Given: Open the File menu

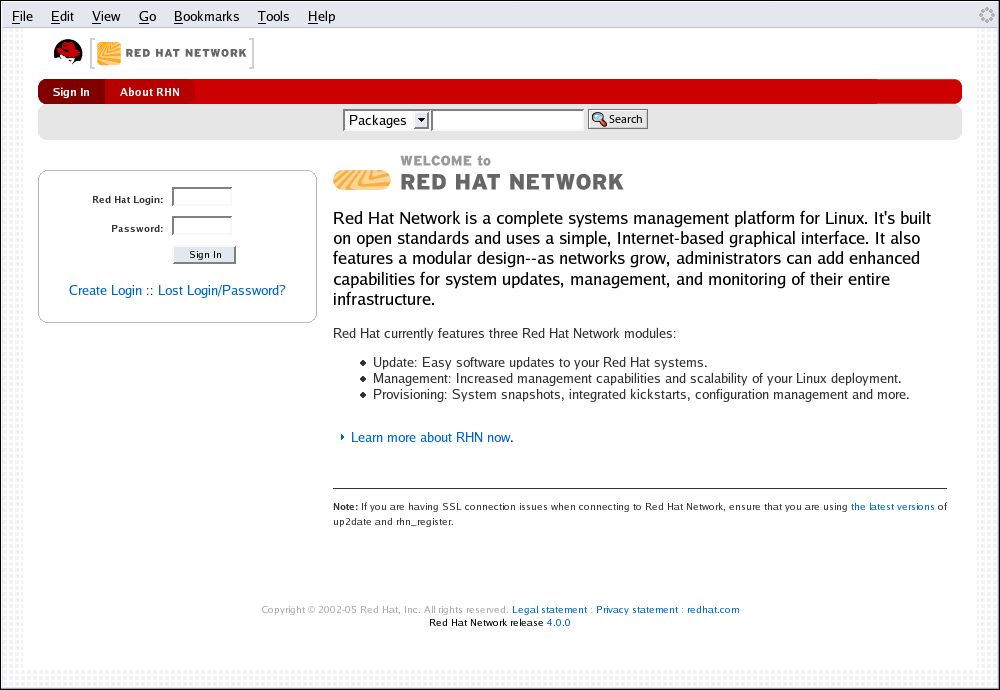Looking at the screenshot, I should pos(22,16).
